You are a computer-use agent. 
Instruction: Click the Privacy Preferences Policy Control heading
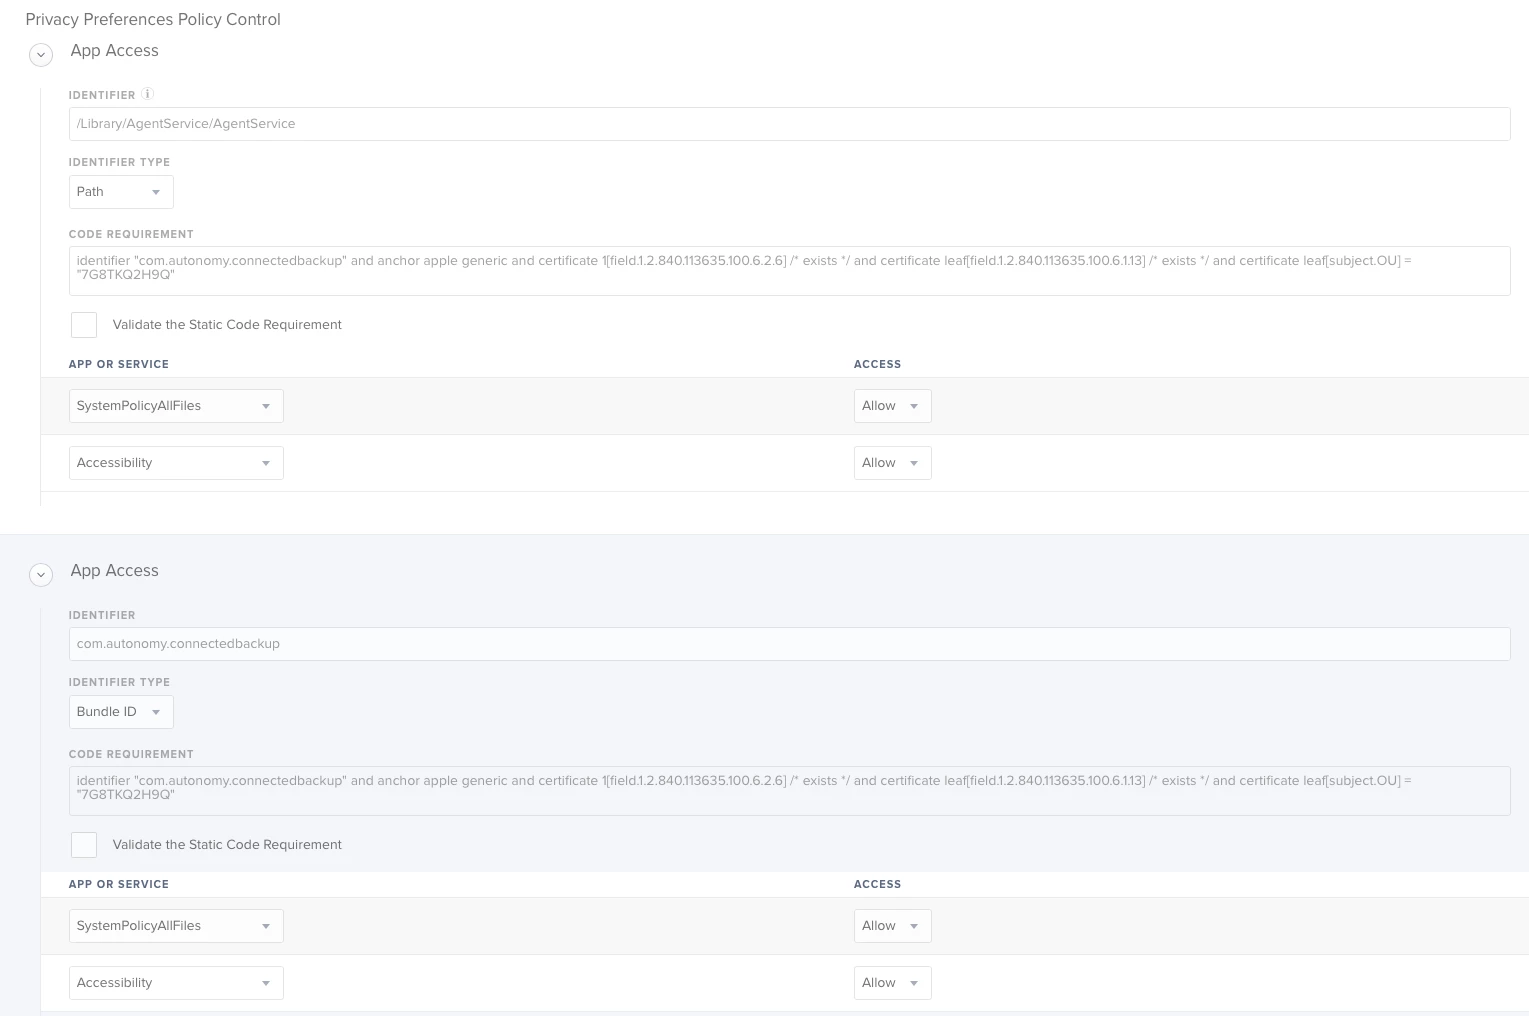point(153,19)
